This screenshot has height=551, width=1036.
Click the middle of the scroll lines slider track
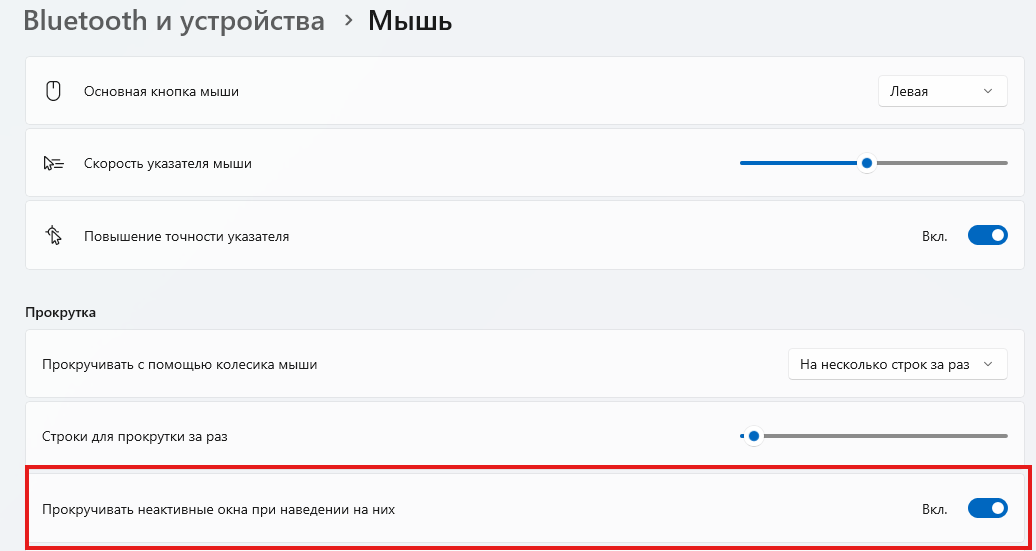point(874,436)
